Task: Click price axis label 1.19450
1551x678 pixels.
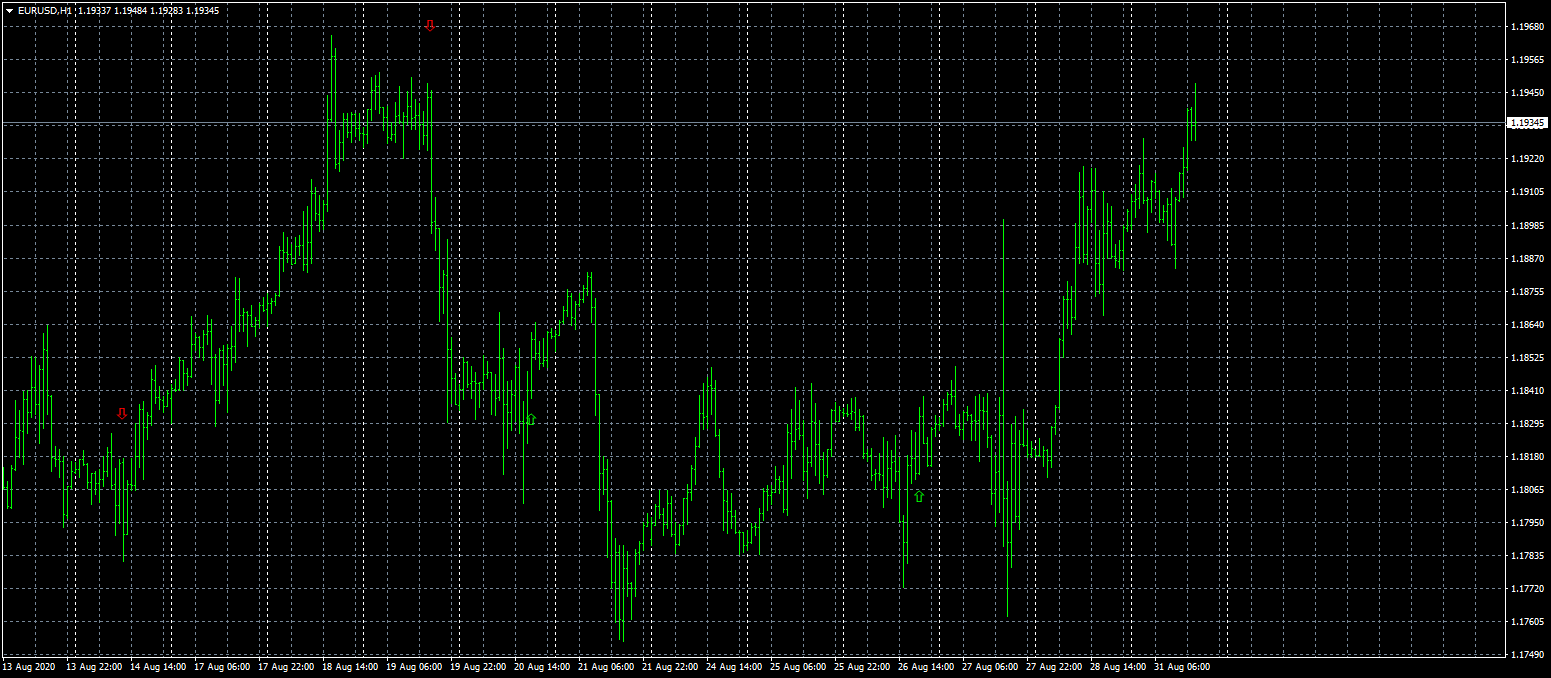Action: point(1526,93)
